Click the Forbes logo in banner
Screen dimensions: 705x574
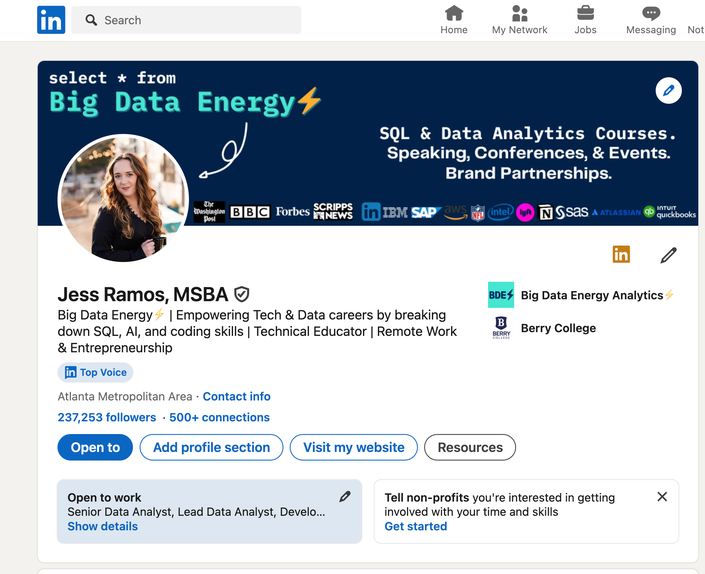coord(293,212)
